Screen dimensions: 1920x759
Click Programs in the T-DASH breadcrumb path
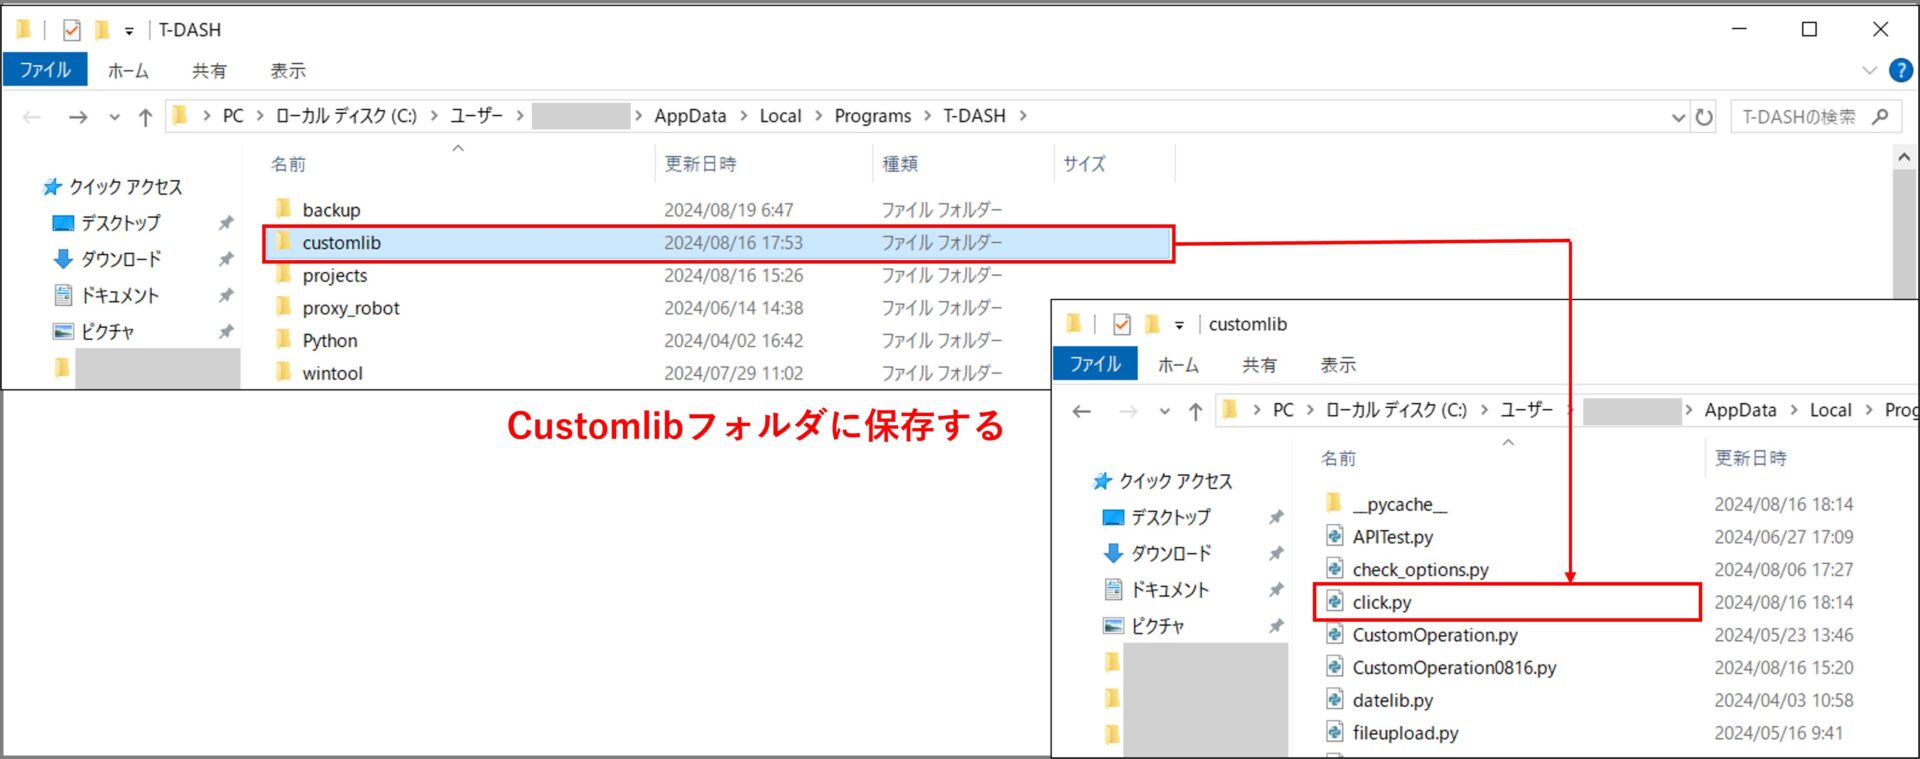tap(872, 116)
